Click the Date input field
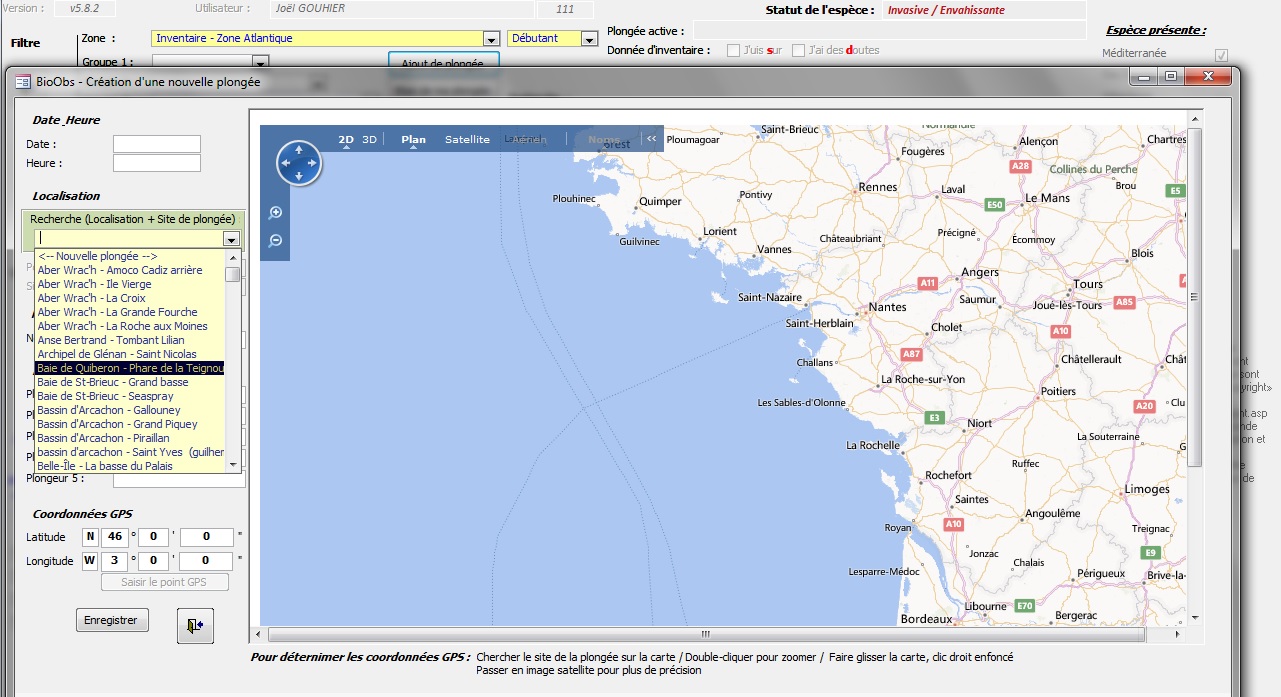This screenshot has width=1281, height=697. click(157, 144)
